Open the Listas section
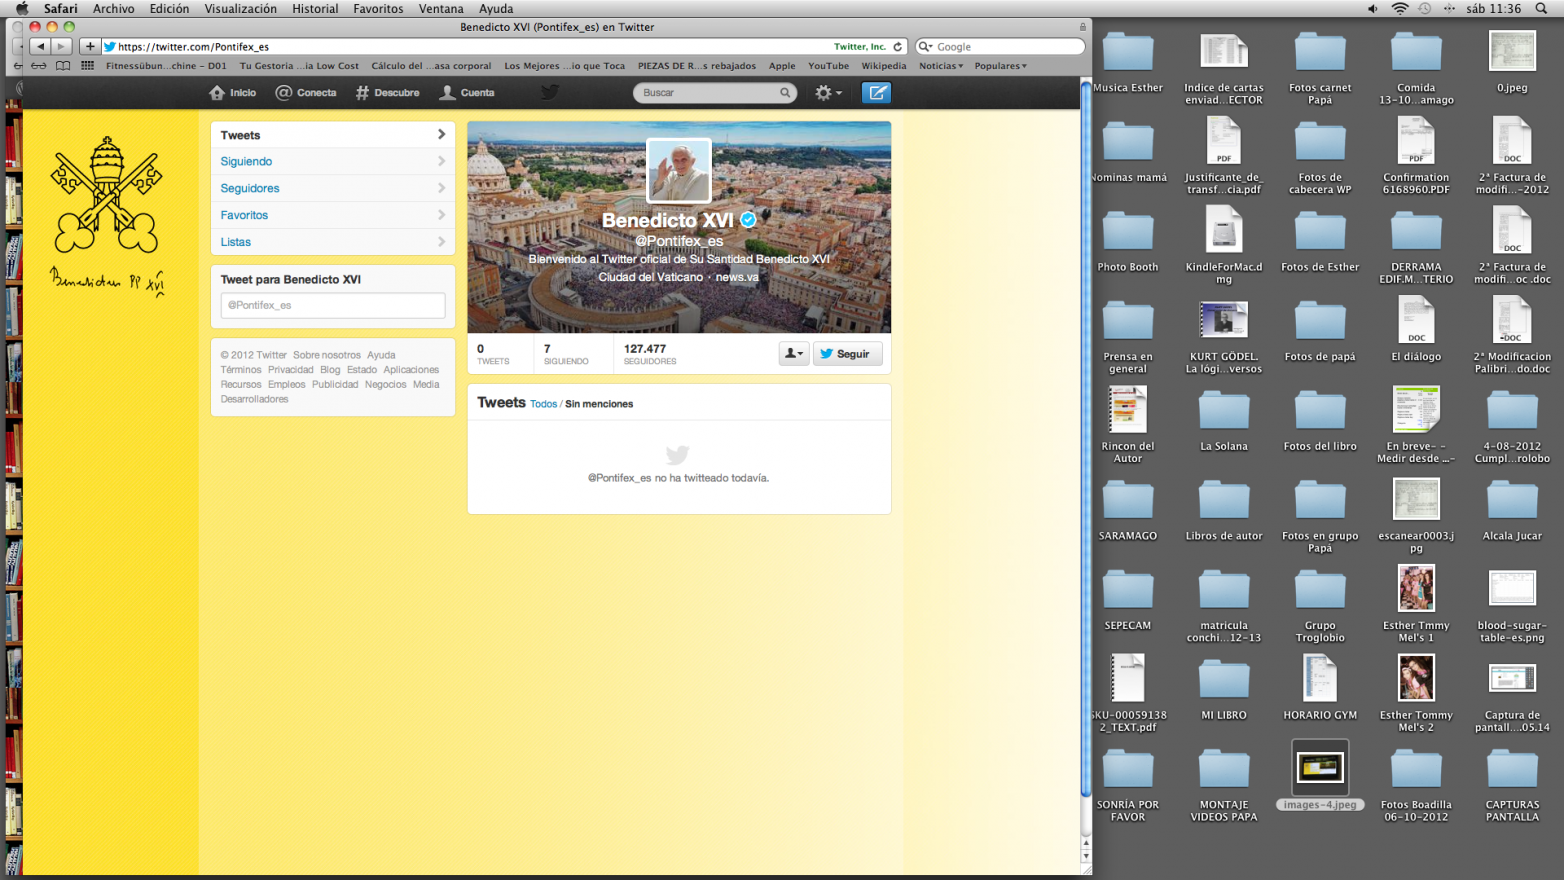1564x880 pixels. (x=333, y=242)
